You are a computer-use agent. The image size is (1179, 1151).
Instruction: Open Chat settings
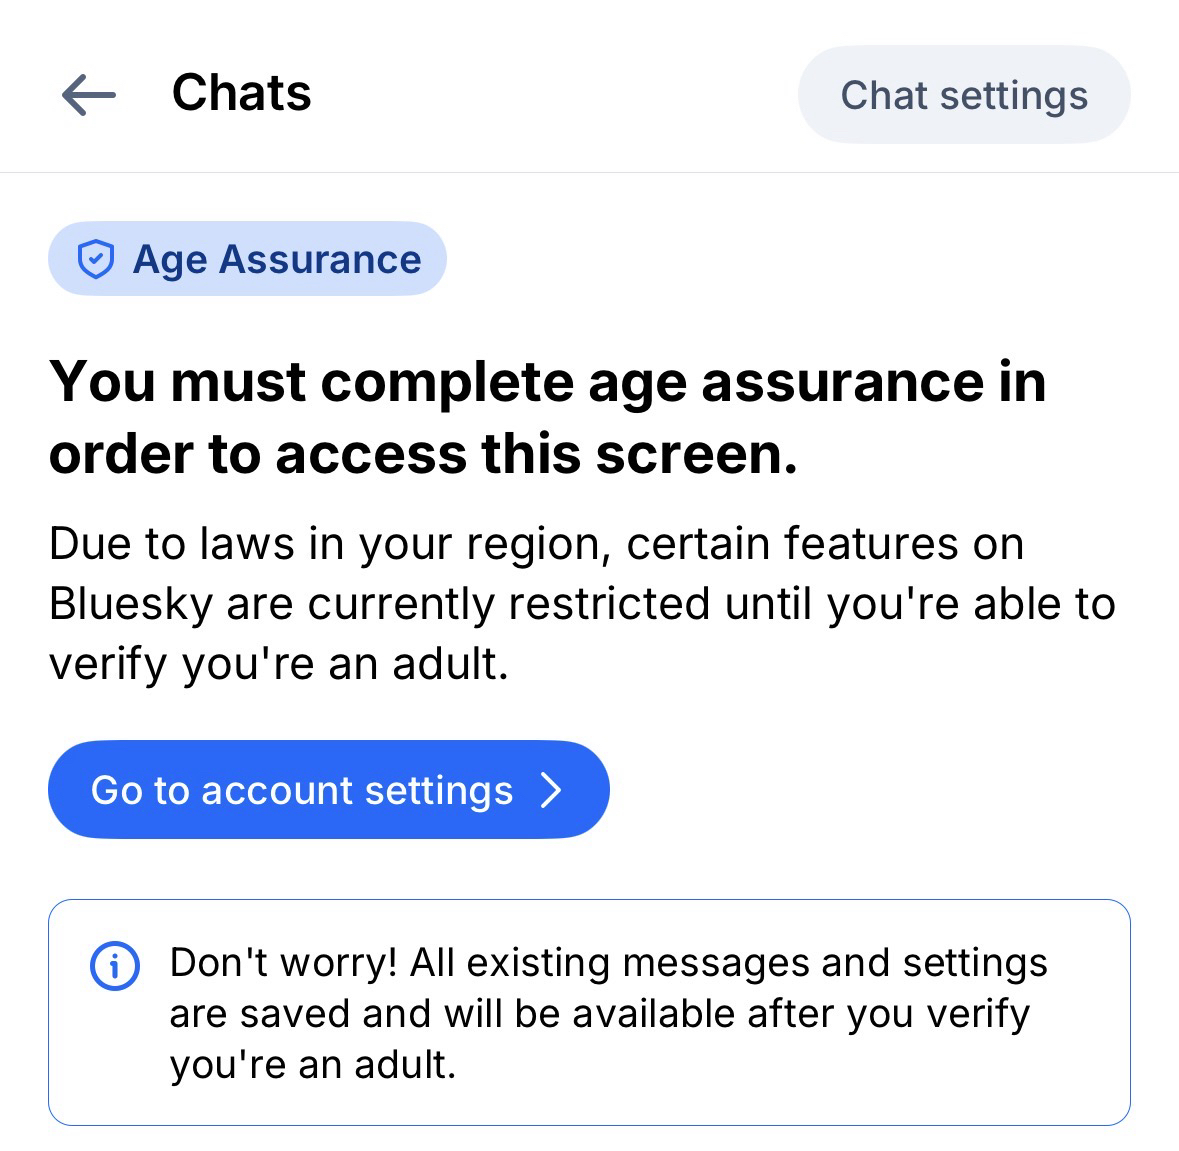click(964, 95)
